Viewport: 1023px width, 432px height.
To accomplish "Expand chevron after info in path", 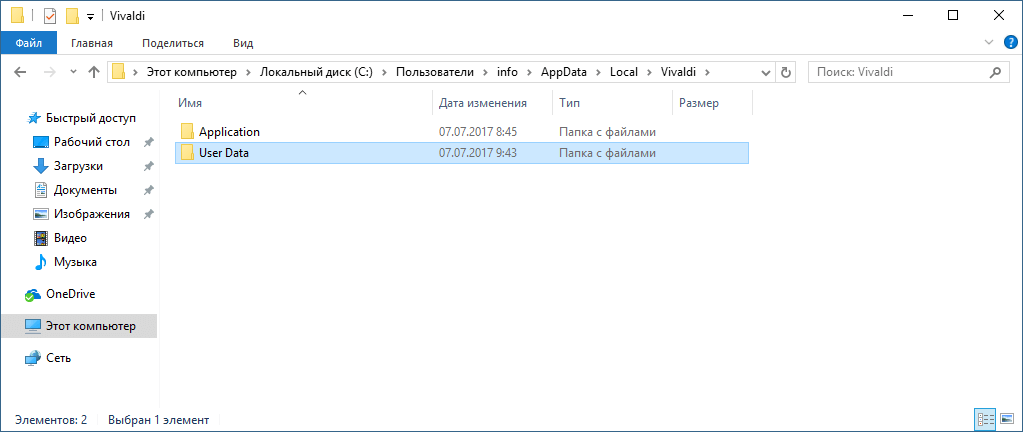I will coord(529,72).
